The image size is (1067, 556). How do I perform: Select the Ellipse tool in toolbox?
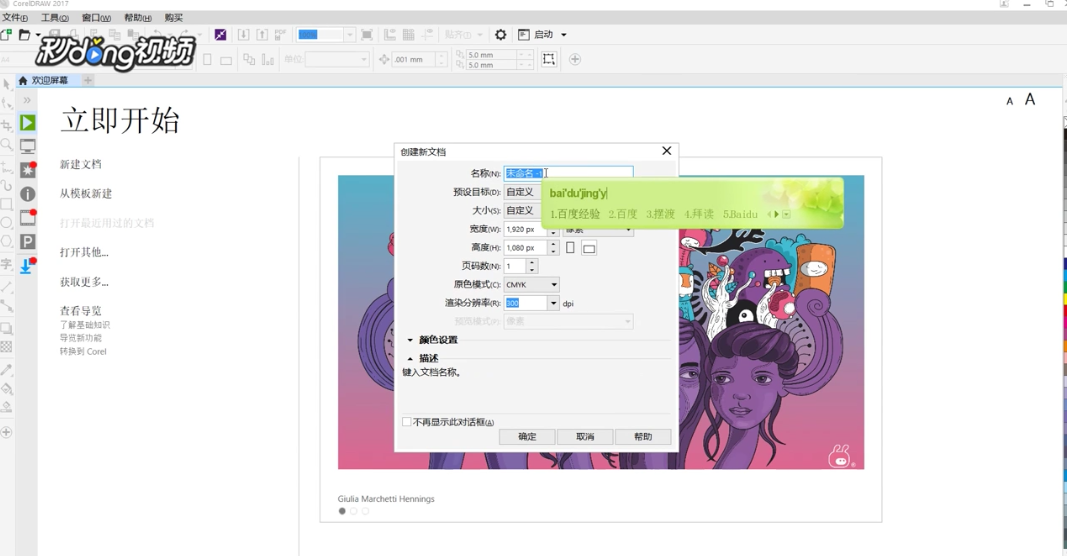[x=6, y=223]
